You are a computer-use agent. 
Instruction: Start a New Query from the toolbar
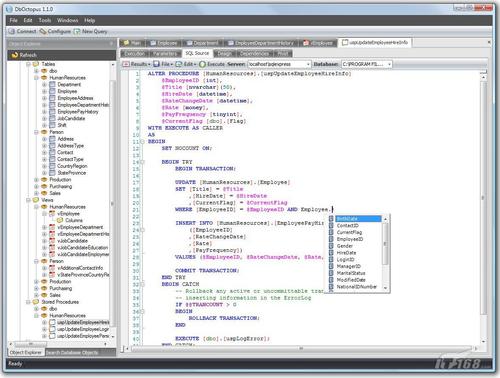(91, 31)
